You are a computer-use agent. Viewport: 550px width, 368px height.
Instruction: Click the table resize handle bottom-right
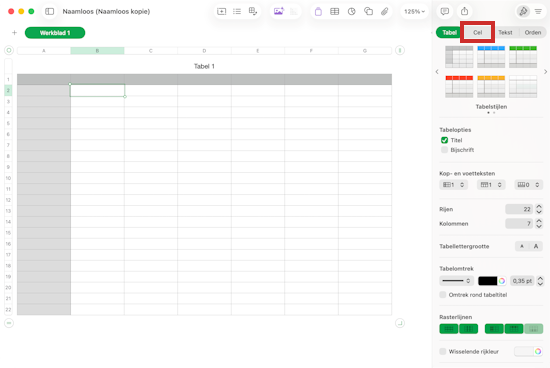400,323
